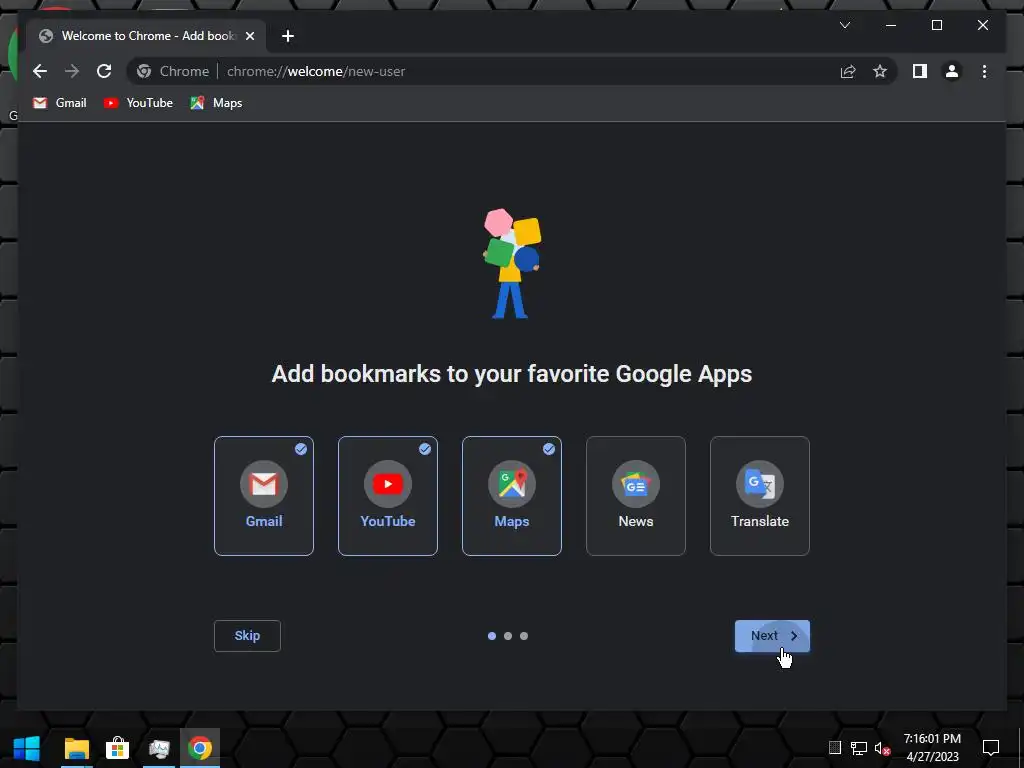Deselect the YouTube app card
Viewport: 1024px width, 768px height.
[388, 496]
